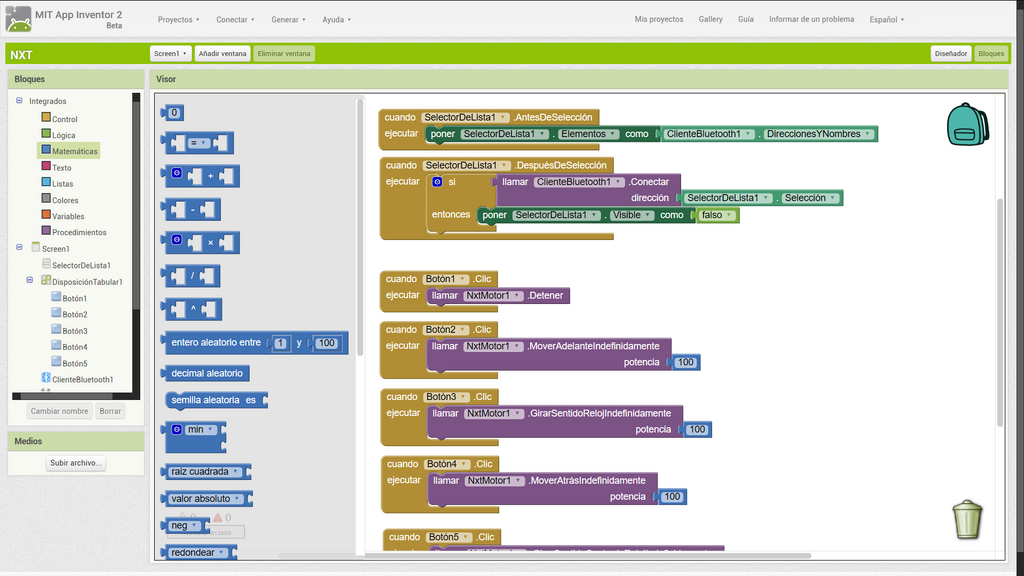Toggle the mutator on the min block
Viewport: 1024px width, 576px height.
click(x=177, y=429)
